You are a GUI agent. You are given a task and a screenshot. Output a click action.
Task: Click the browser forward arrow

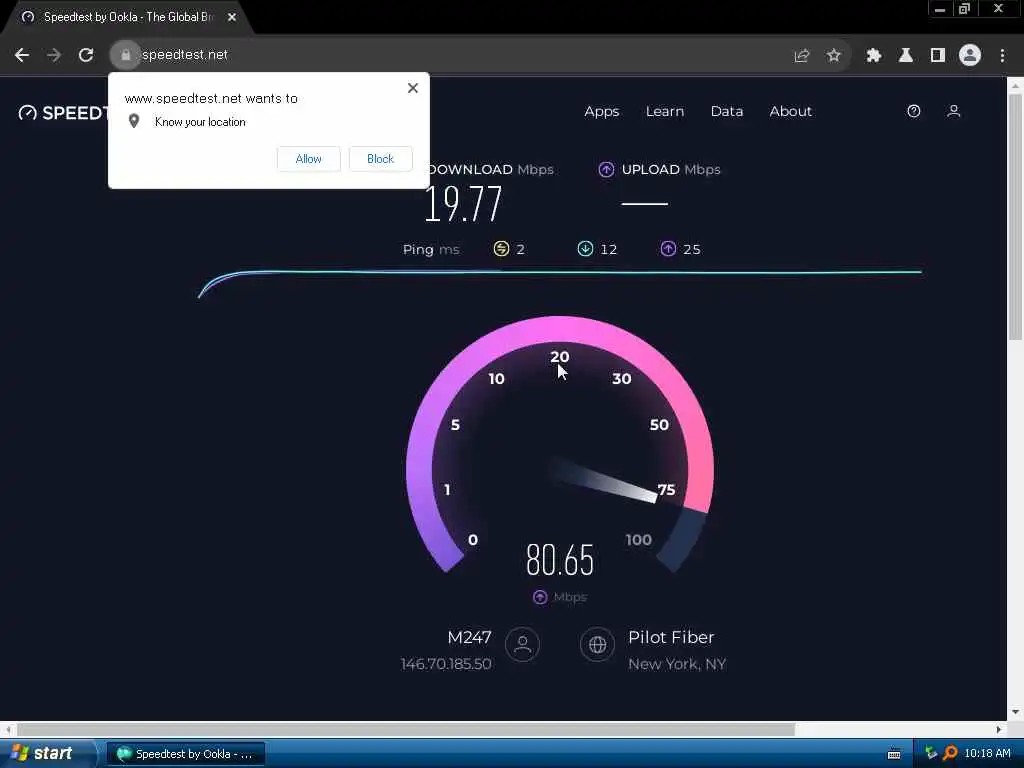[54, 55]
